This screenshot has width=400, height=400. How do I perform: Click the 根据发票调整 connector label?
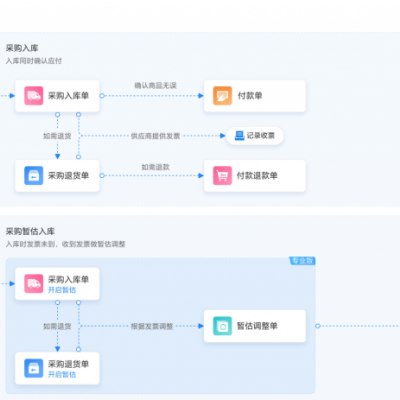point(152,326)
